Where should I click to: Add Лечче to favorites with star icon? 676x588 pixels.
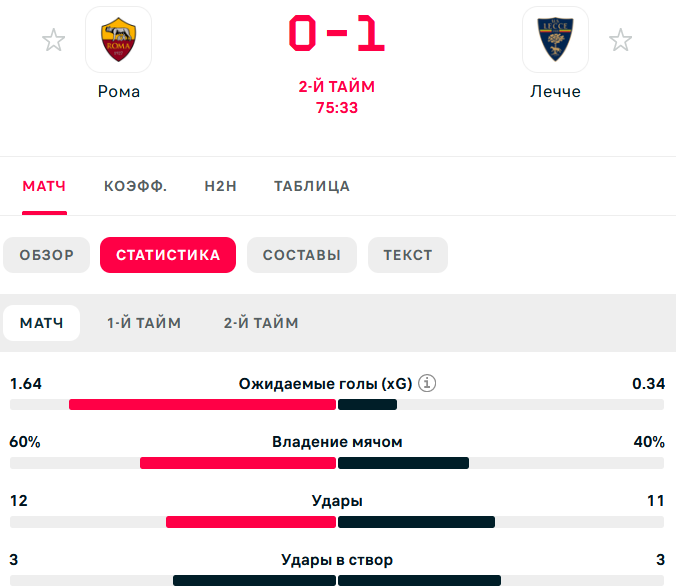click(x=620, y=40)
